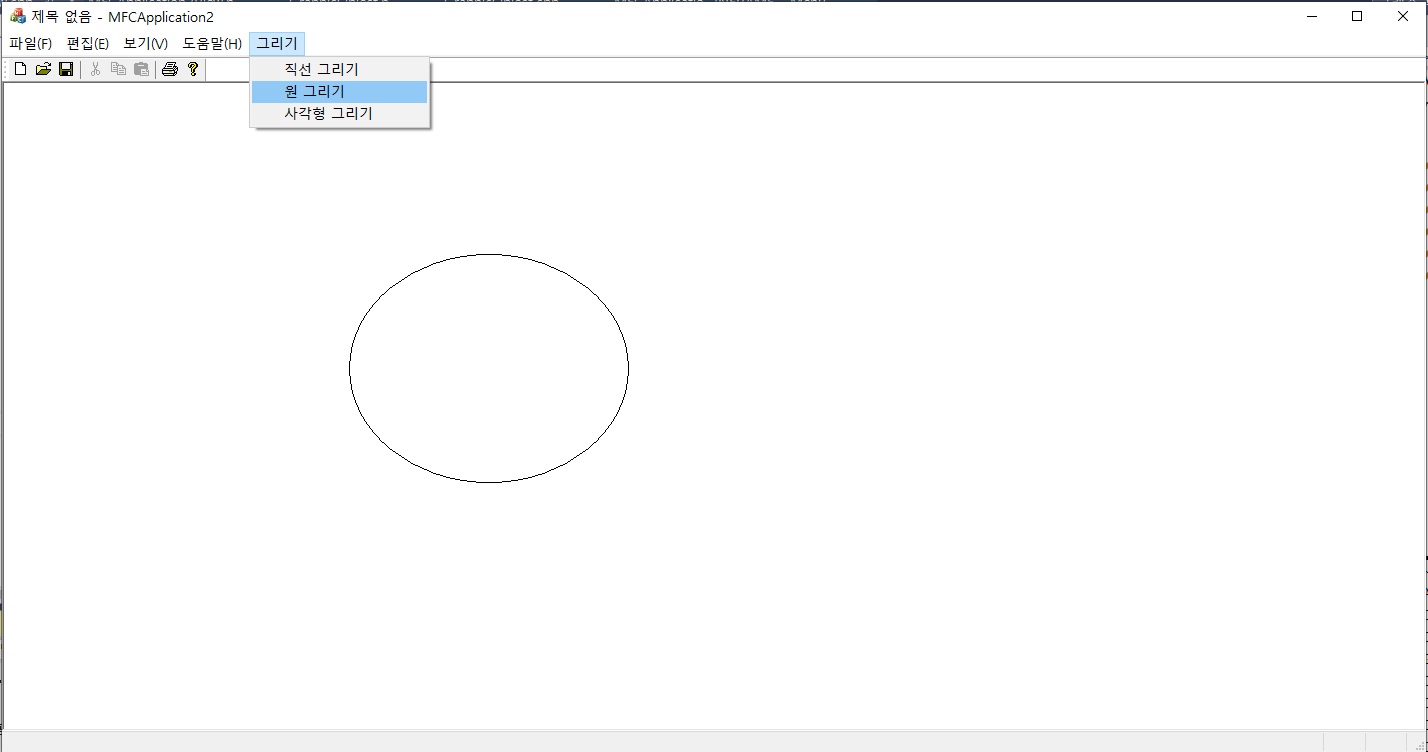
Task: Click the About question mark icon
Action: (193, 69)
